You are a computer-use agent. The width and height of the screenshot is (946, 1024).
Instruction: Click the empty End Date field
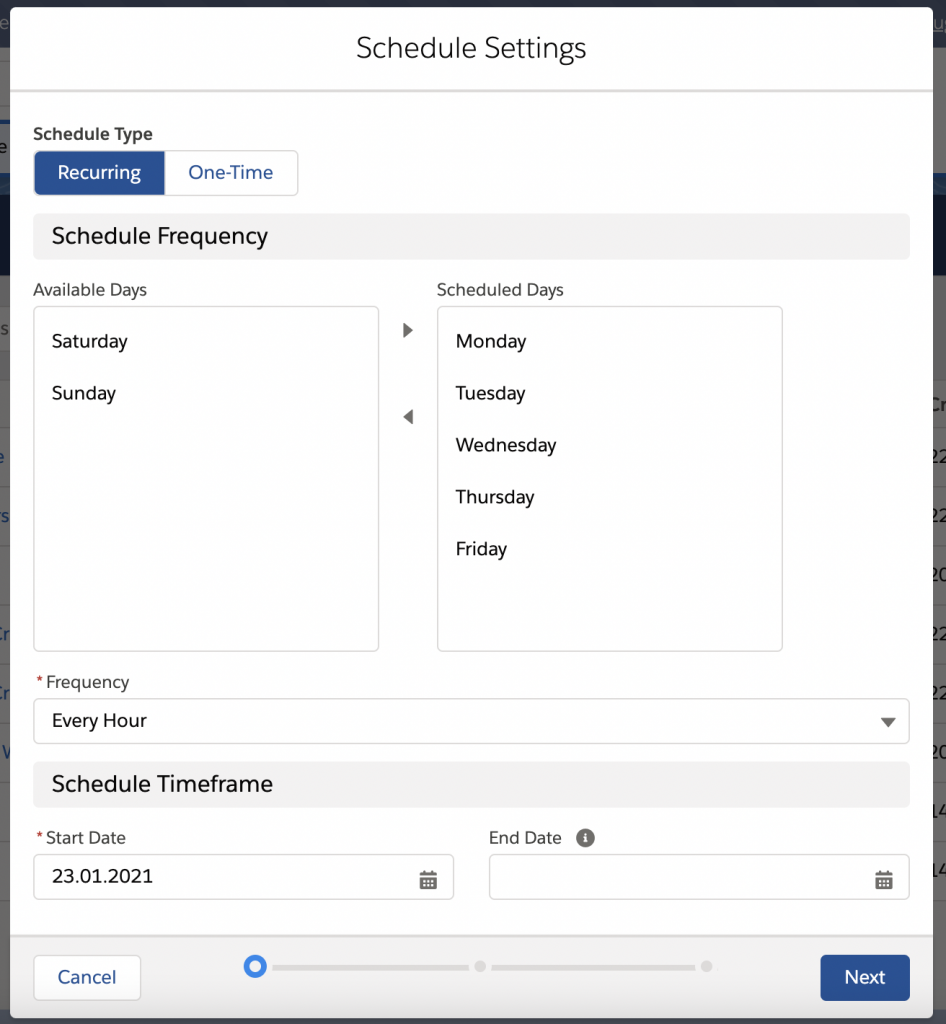point(699,877)
